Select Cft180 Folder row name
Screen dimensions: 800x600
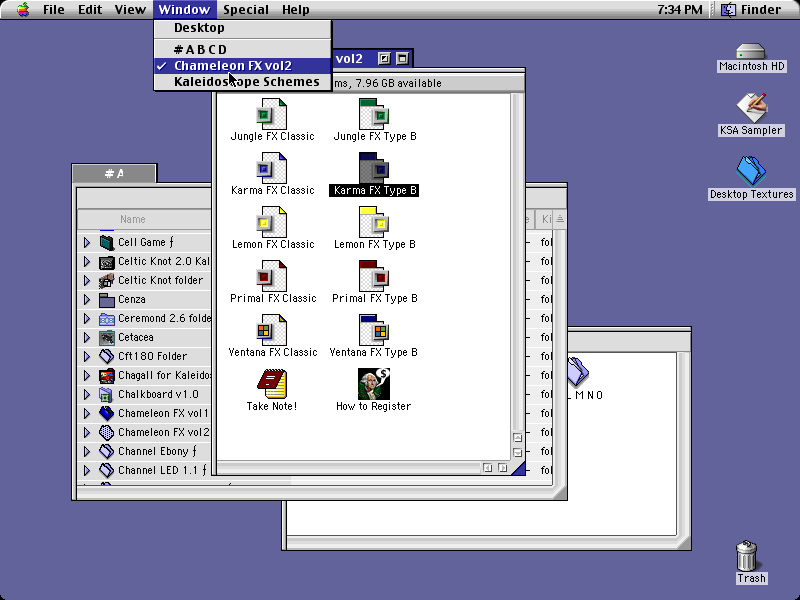pos(153,357)
